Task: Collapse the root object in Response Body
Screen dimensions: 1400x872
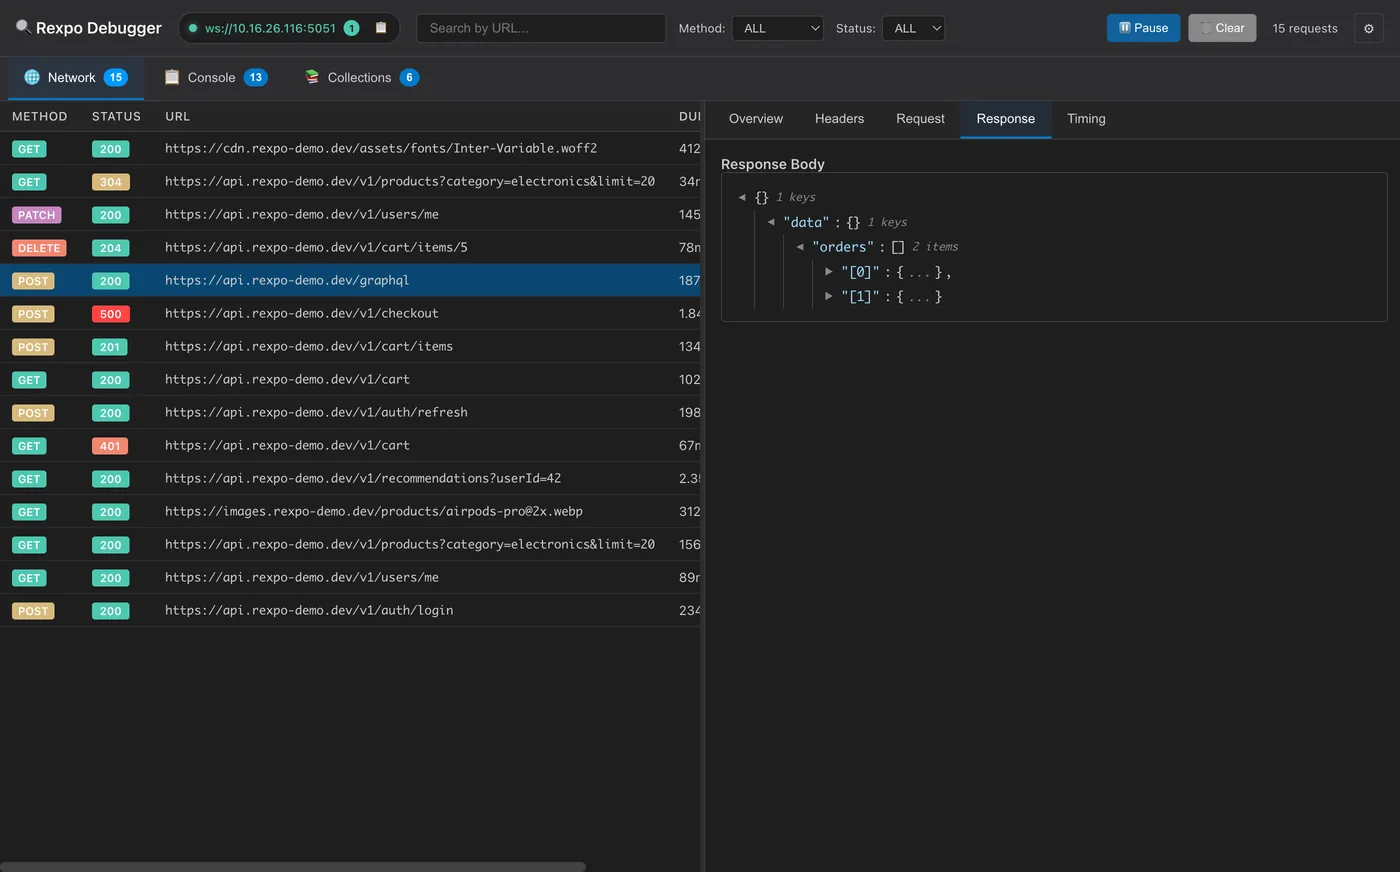Action: coord(742,197)
